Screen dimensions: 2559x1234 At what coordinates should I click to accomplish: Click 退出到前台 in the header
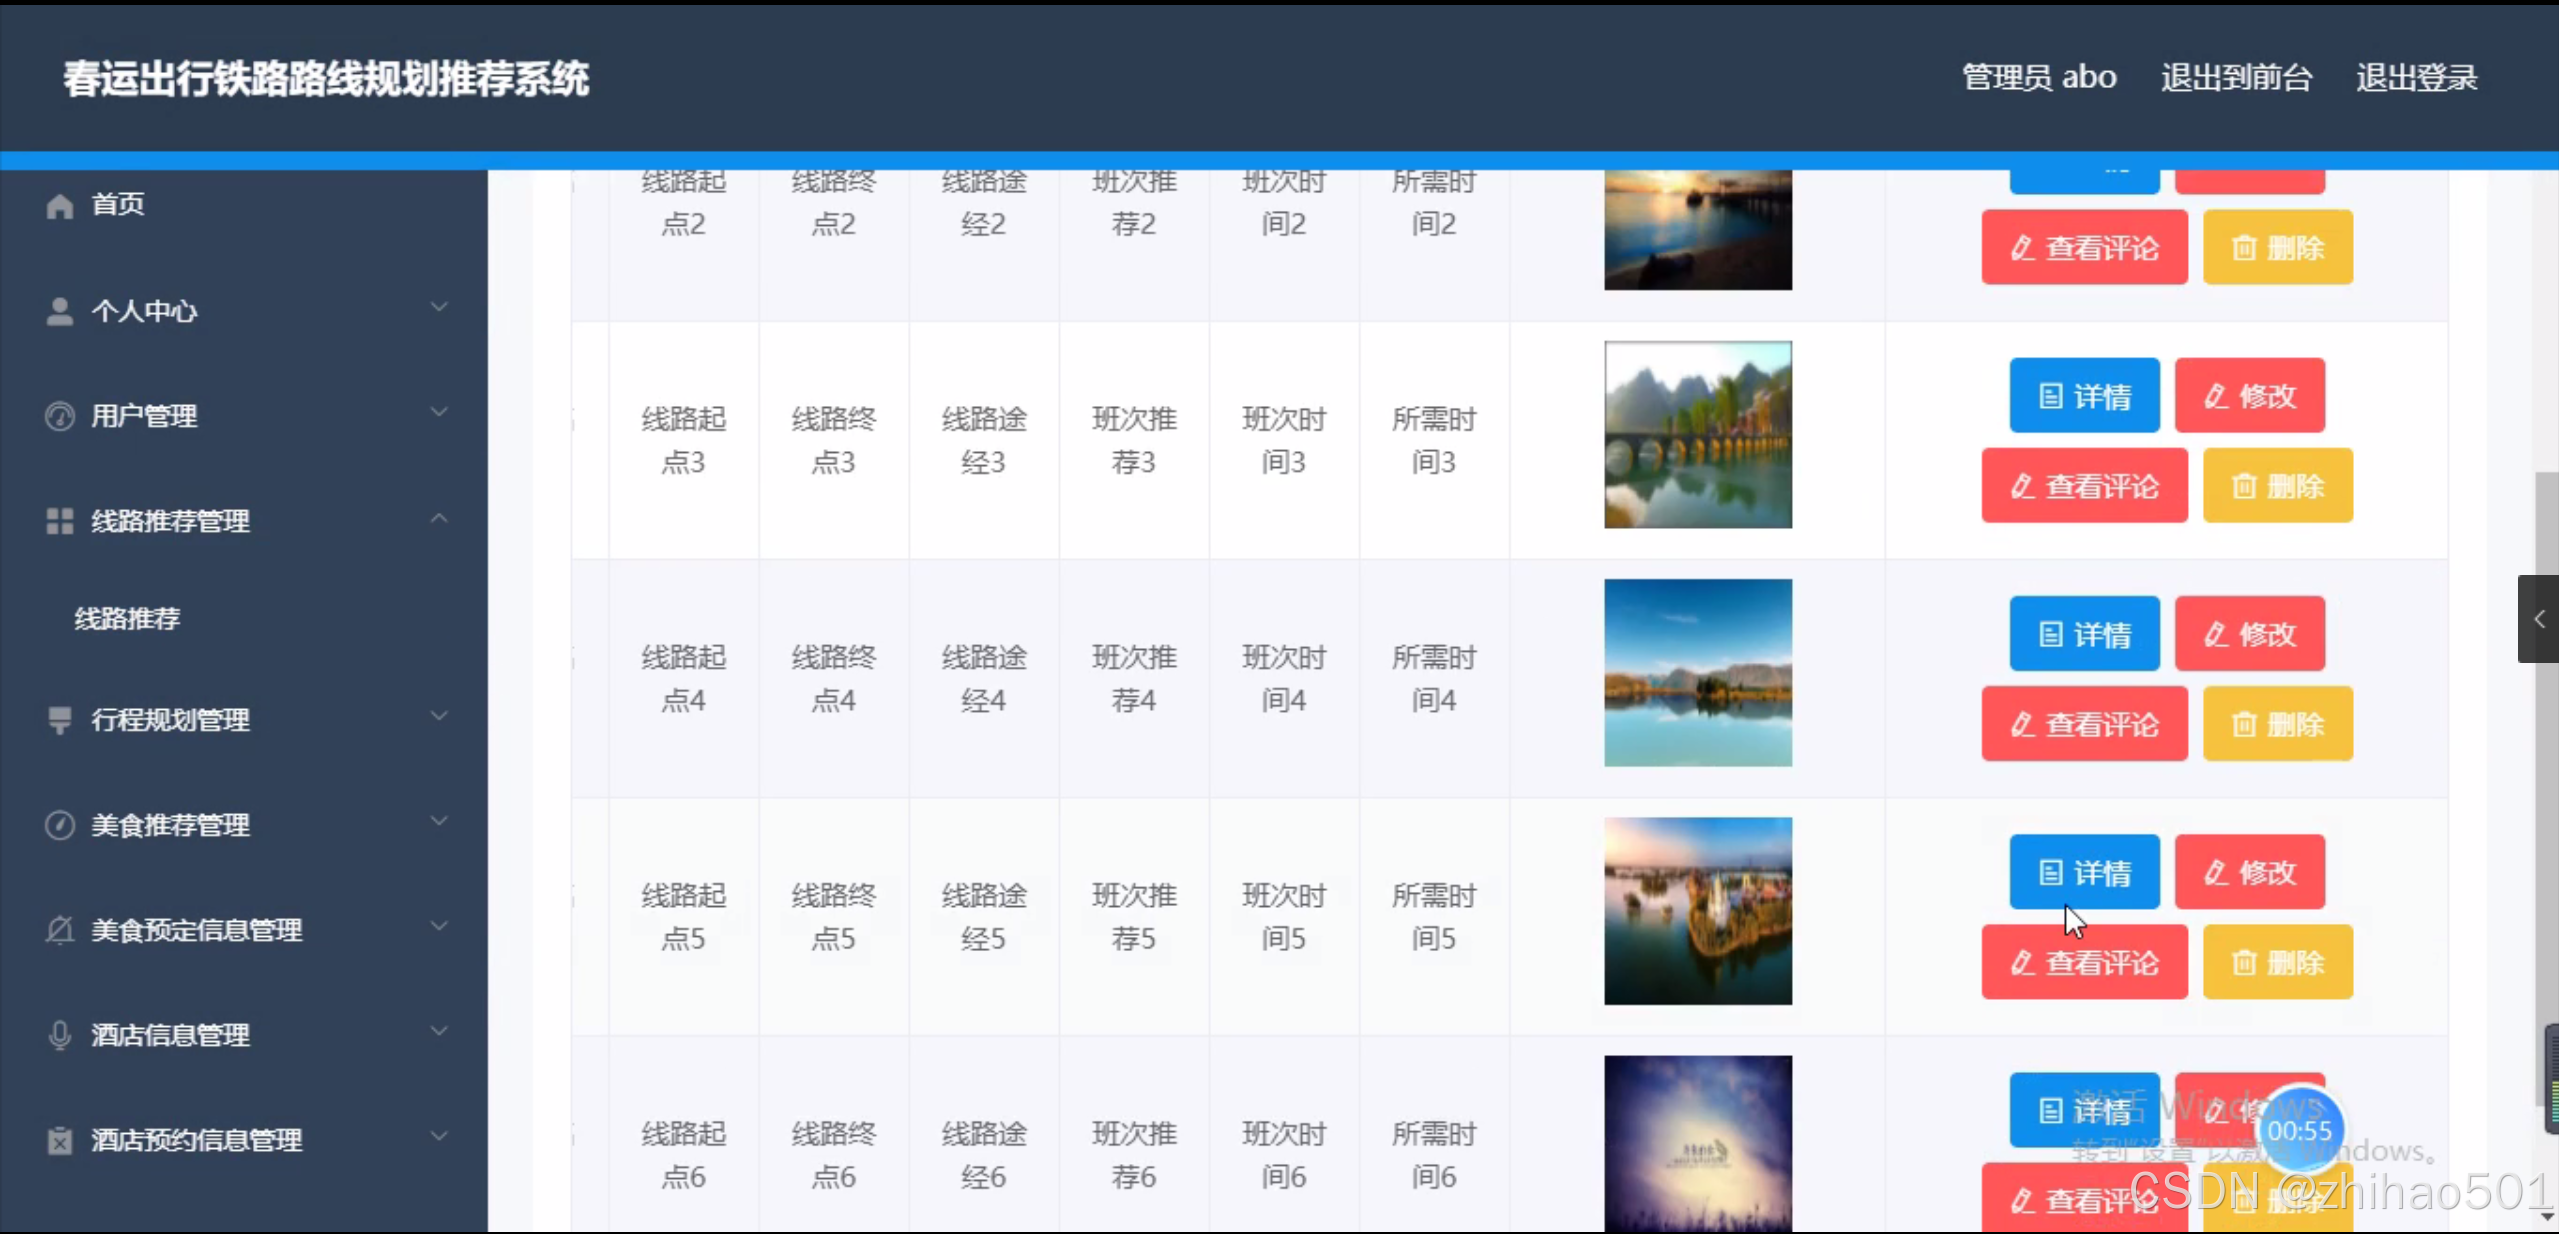pos(2236,77)
